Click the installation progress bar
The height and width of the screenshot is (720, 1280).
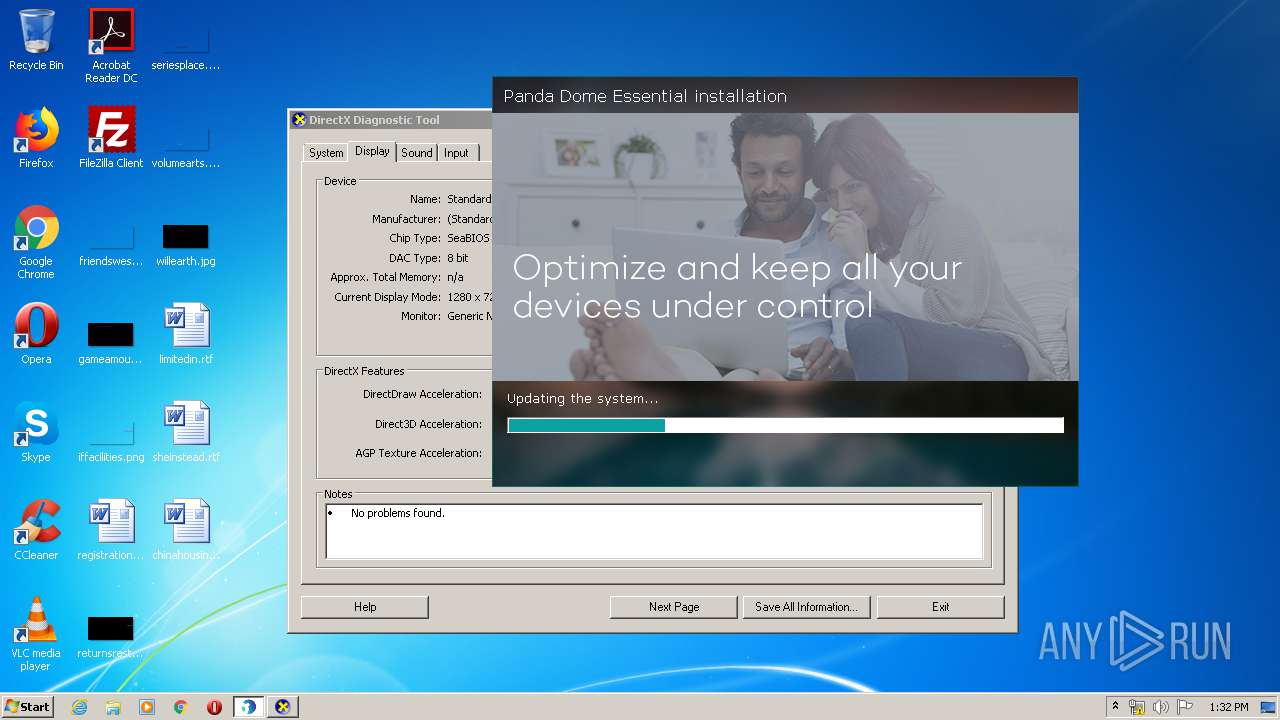click(x=785, y=425)
